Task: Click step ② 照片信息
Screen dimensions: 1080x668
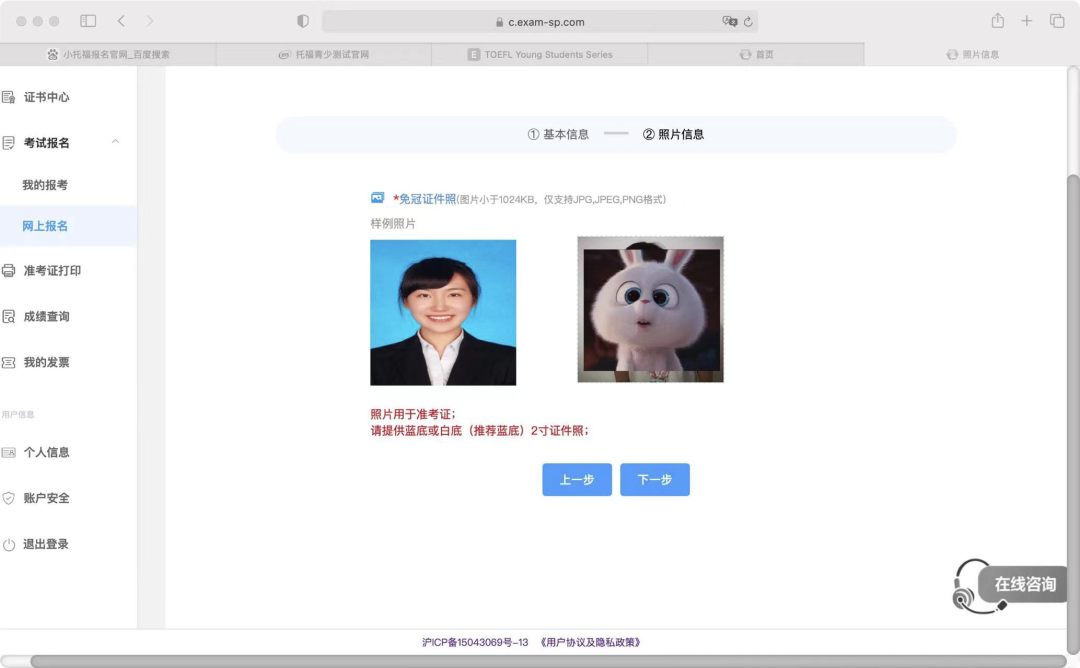Action: [x=673, y=134]
